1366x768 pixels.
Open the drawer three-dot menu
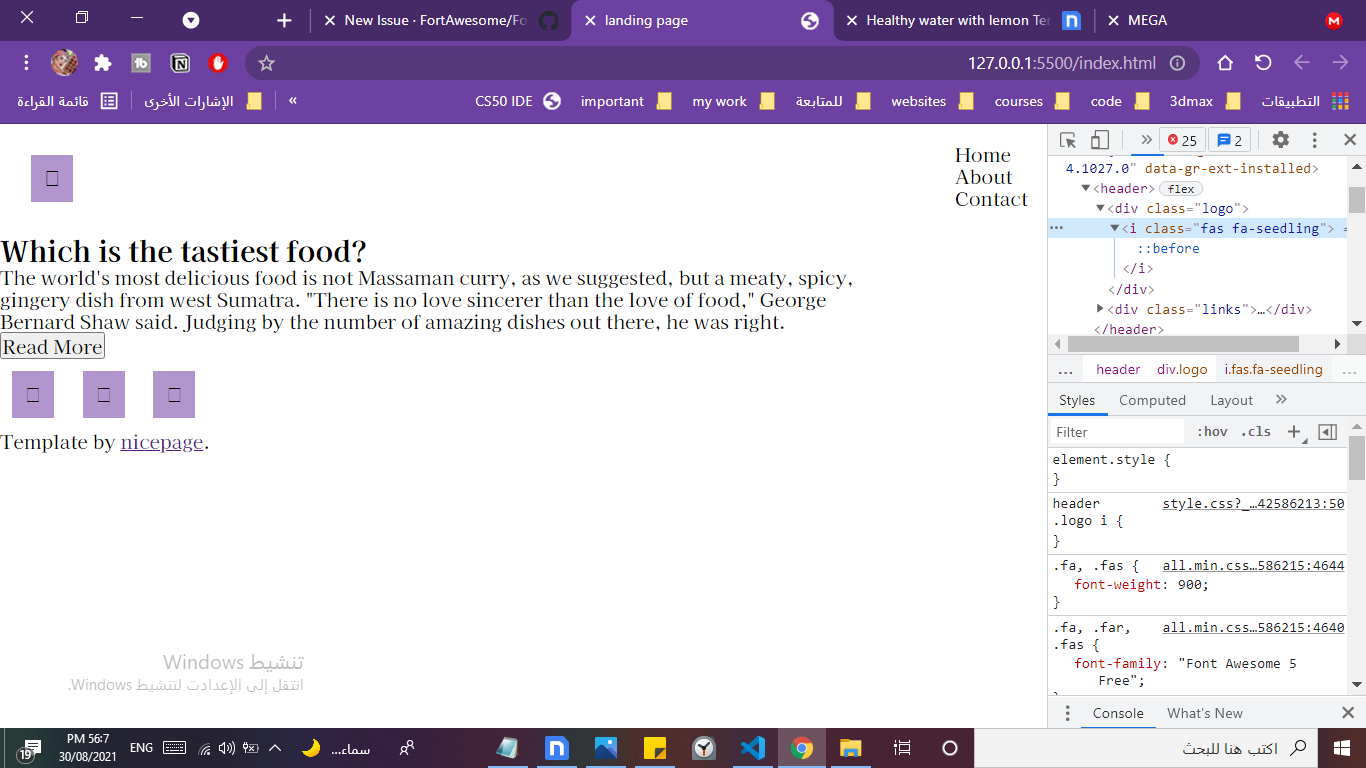[x=1067, y=713]
